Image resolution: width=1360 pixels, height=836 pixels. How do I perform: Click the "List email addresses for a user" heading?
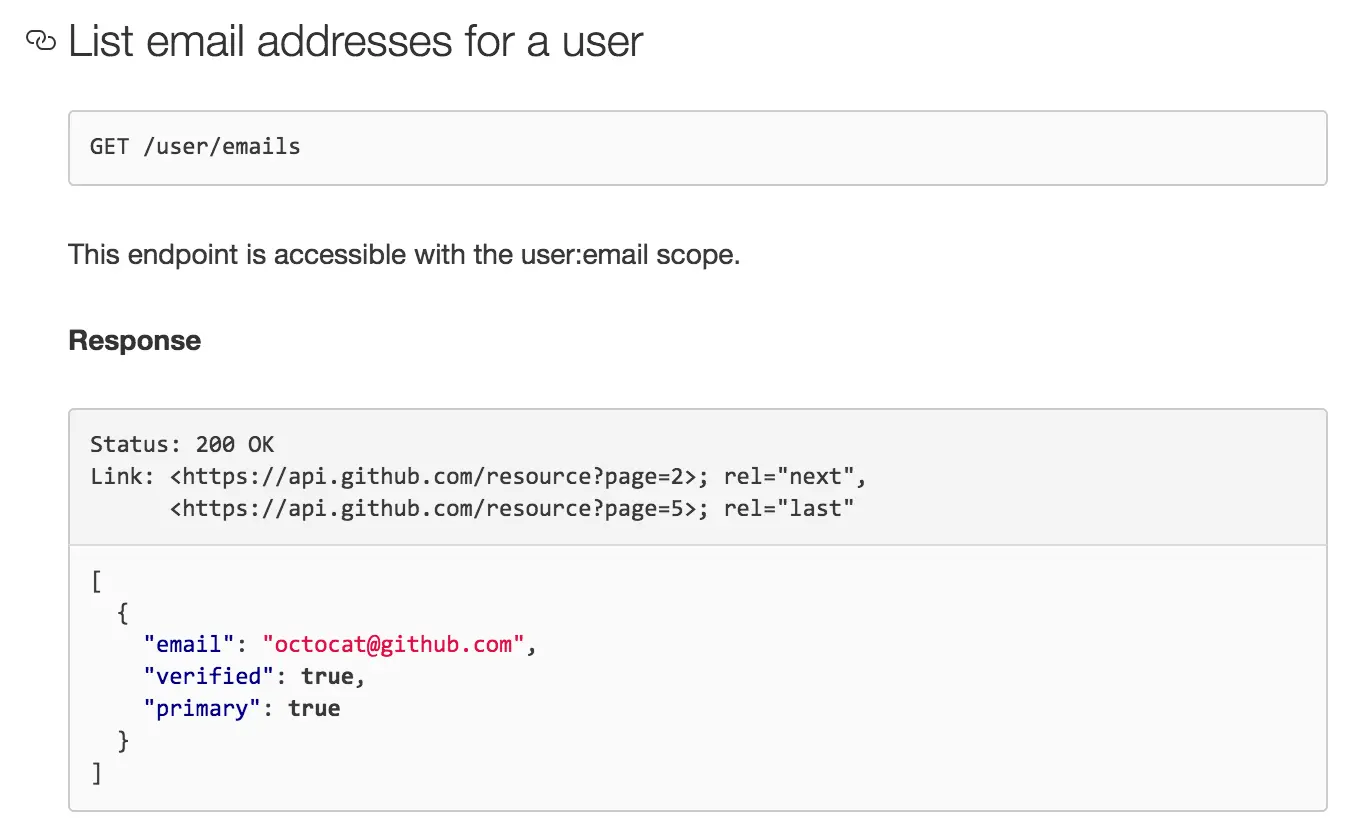click(354, 41)
